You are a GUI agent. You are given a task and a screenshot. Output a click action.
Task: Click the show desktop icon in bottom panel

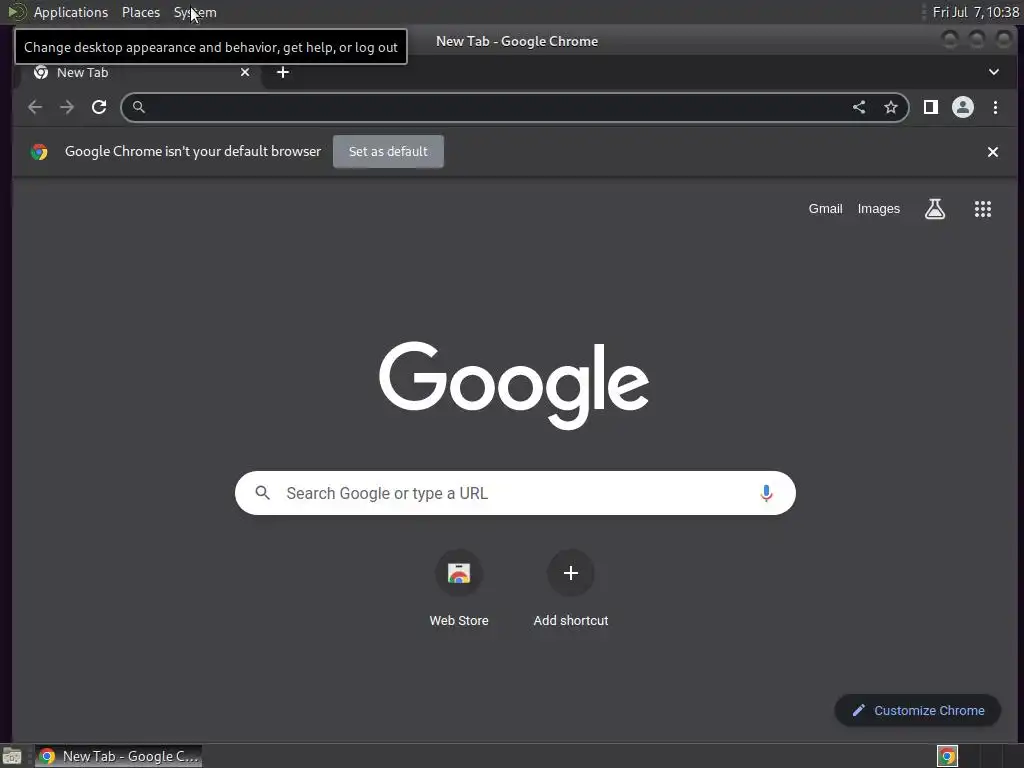pos(12,756)
